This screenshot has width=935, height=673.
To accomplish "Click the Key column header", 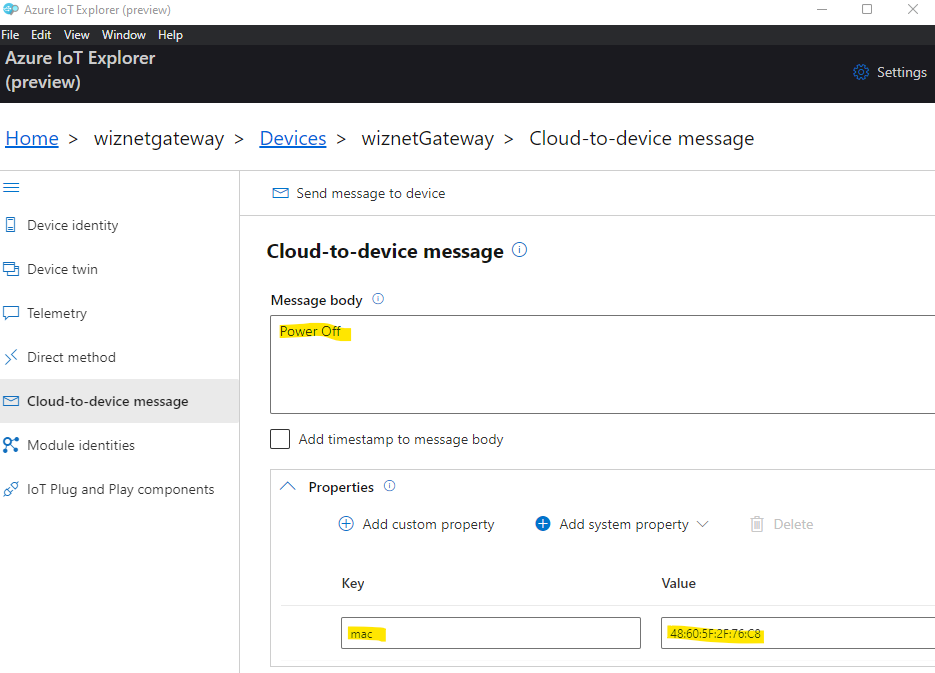I will pyautogui.click(x=352, y=583).
